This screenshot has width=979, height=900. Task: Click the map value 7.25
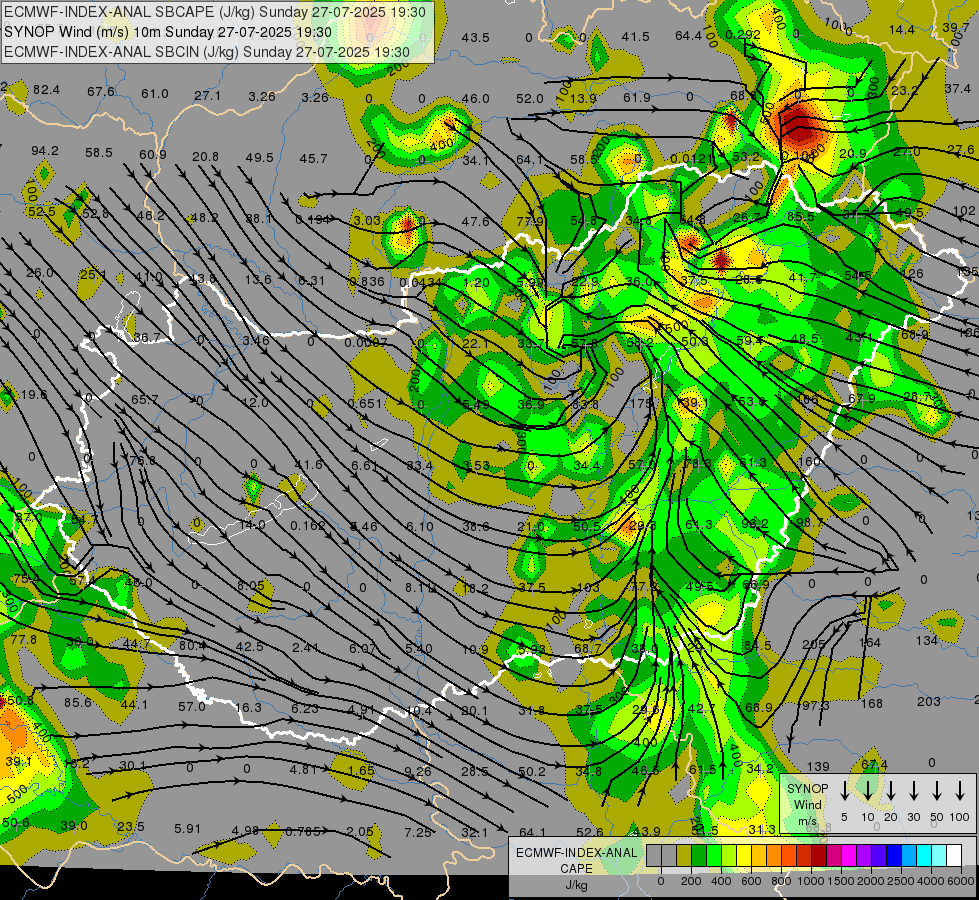click(418, 832)
